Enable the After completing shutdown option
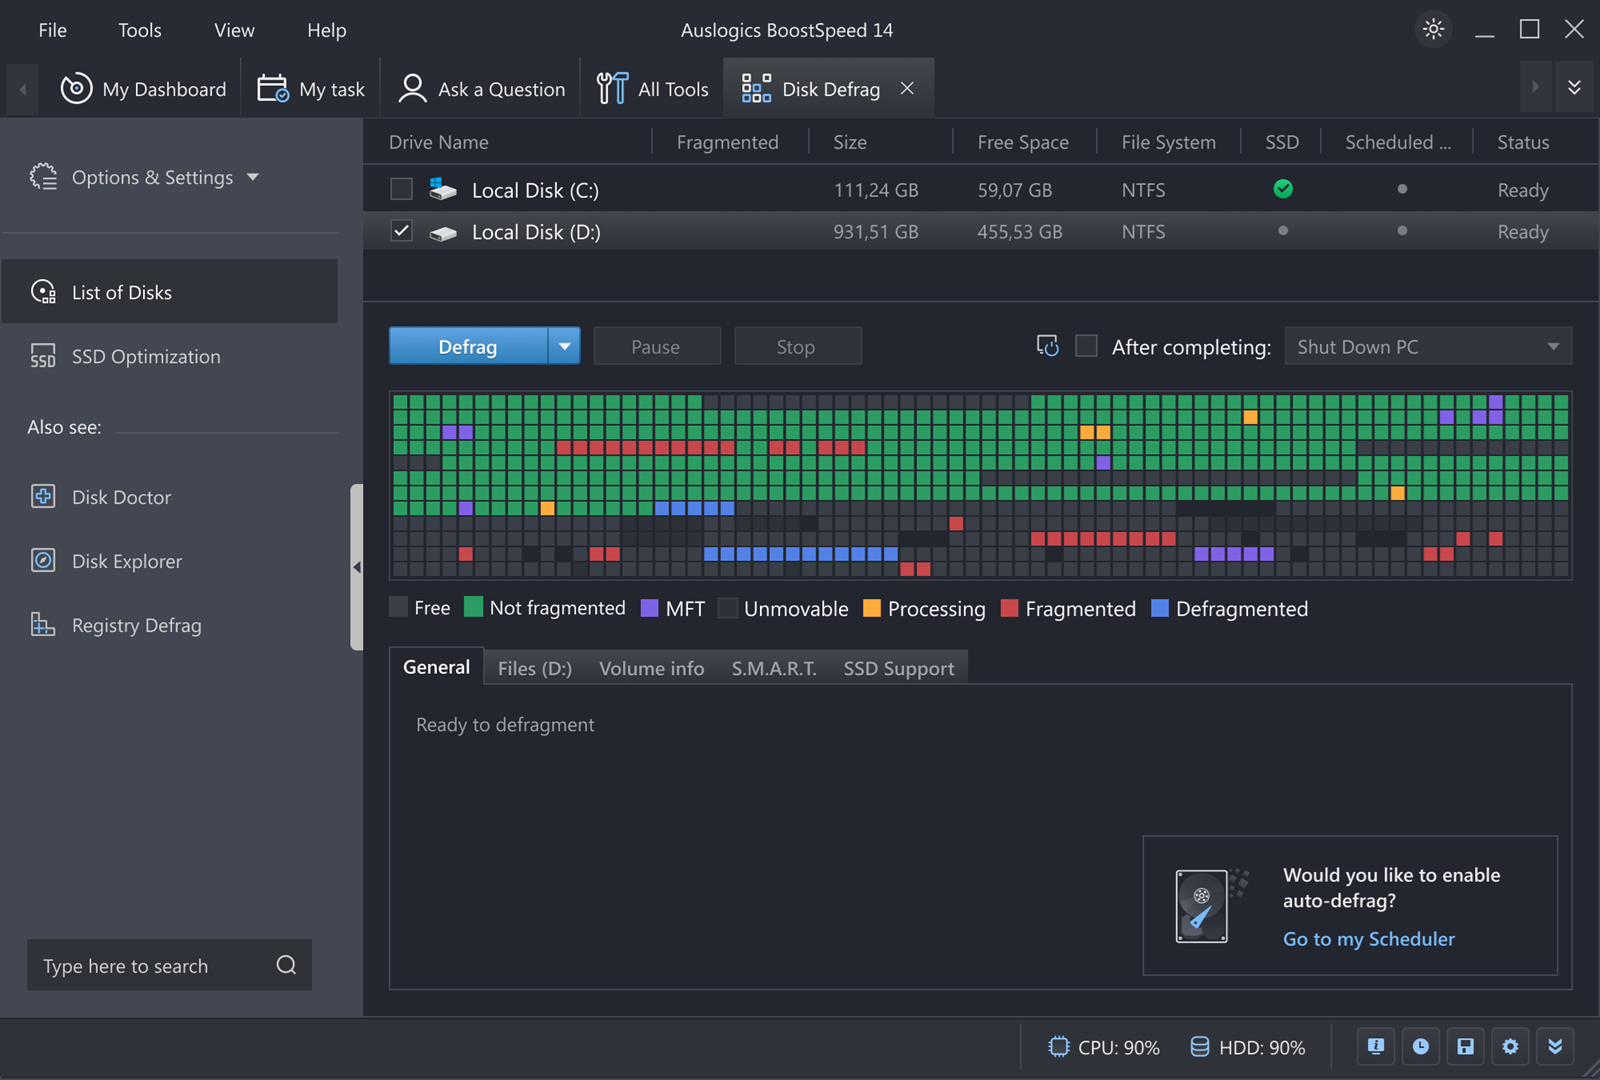 point(1086,346)
